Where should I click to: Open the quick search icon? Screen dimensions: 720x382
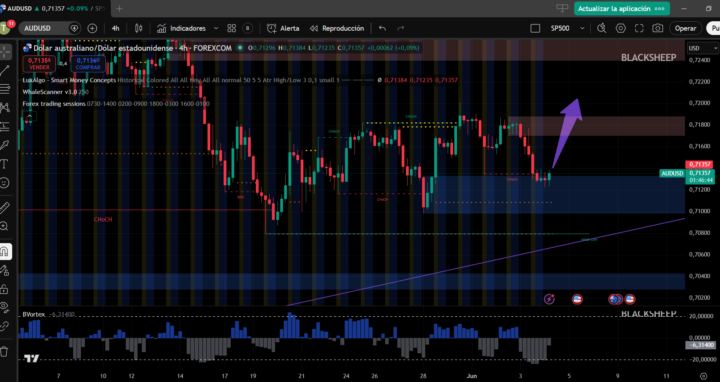point(602,28)
